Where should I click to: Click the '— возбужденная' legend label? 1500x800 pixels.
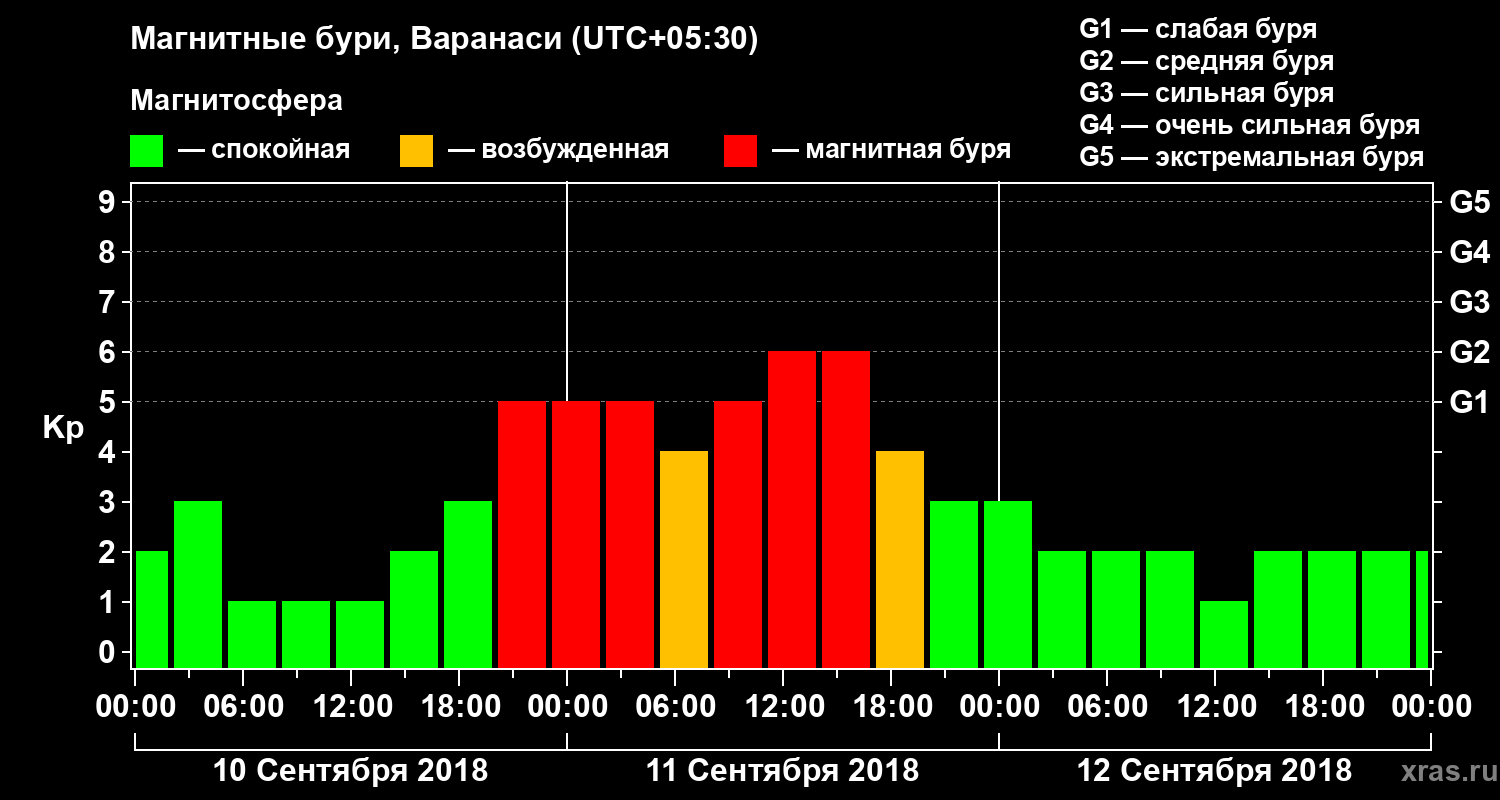coord(558,151)
